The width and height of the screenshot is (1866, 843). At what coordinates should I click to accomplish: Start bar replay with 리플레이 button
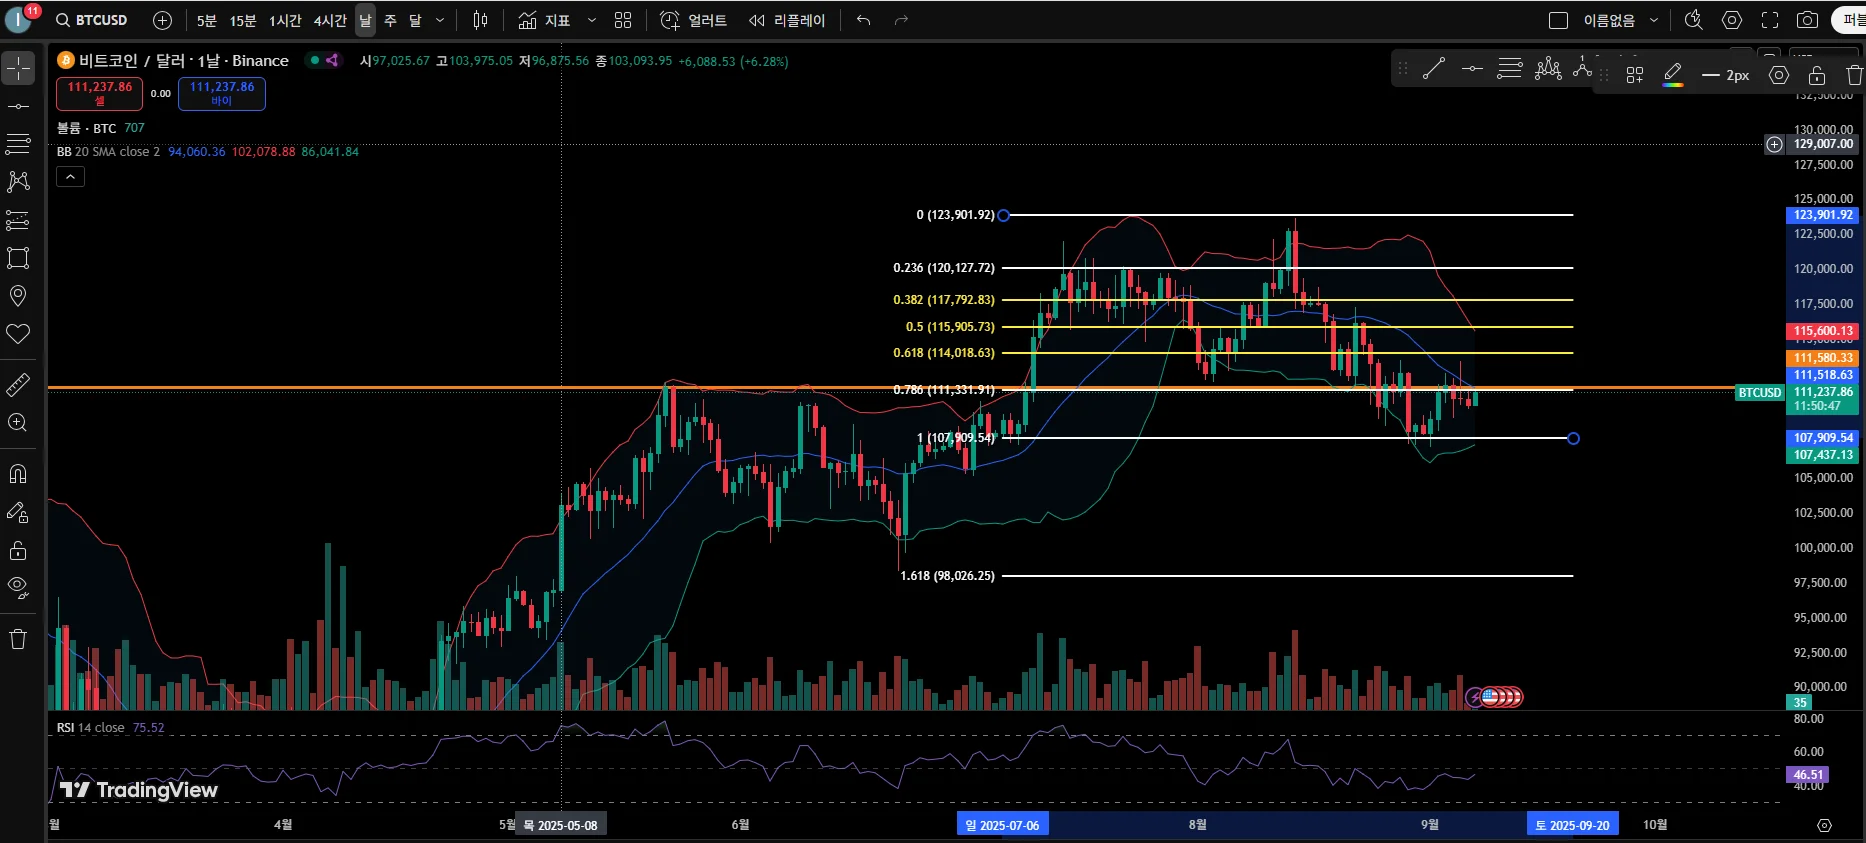(x=788, y=20)
